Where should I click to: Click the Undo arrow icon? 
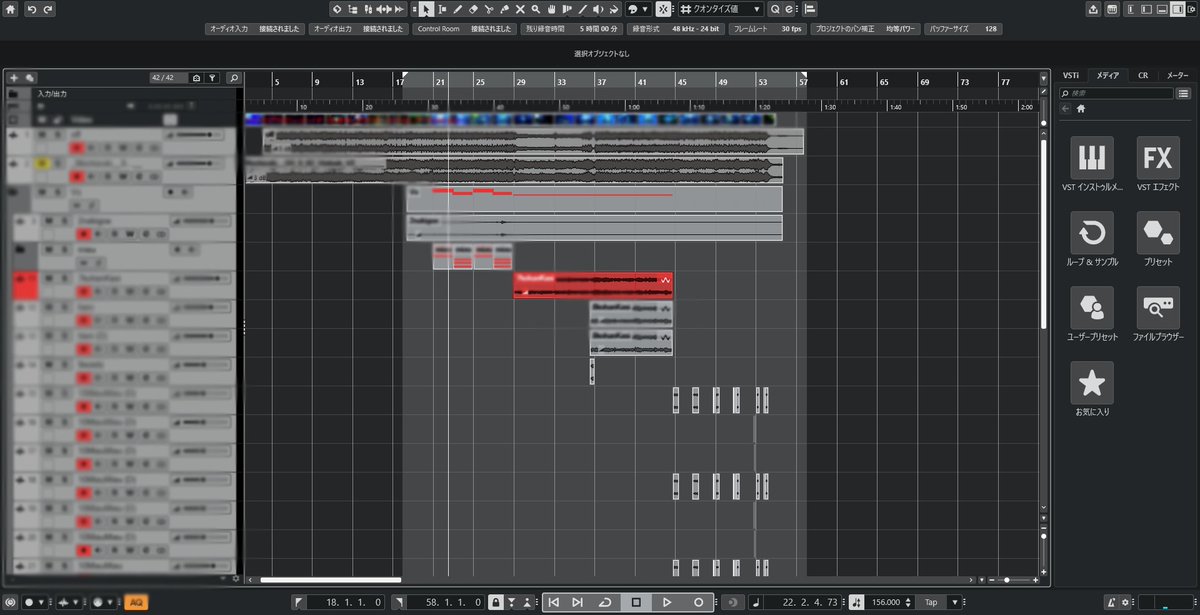31,9
